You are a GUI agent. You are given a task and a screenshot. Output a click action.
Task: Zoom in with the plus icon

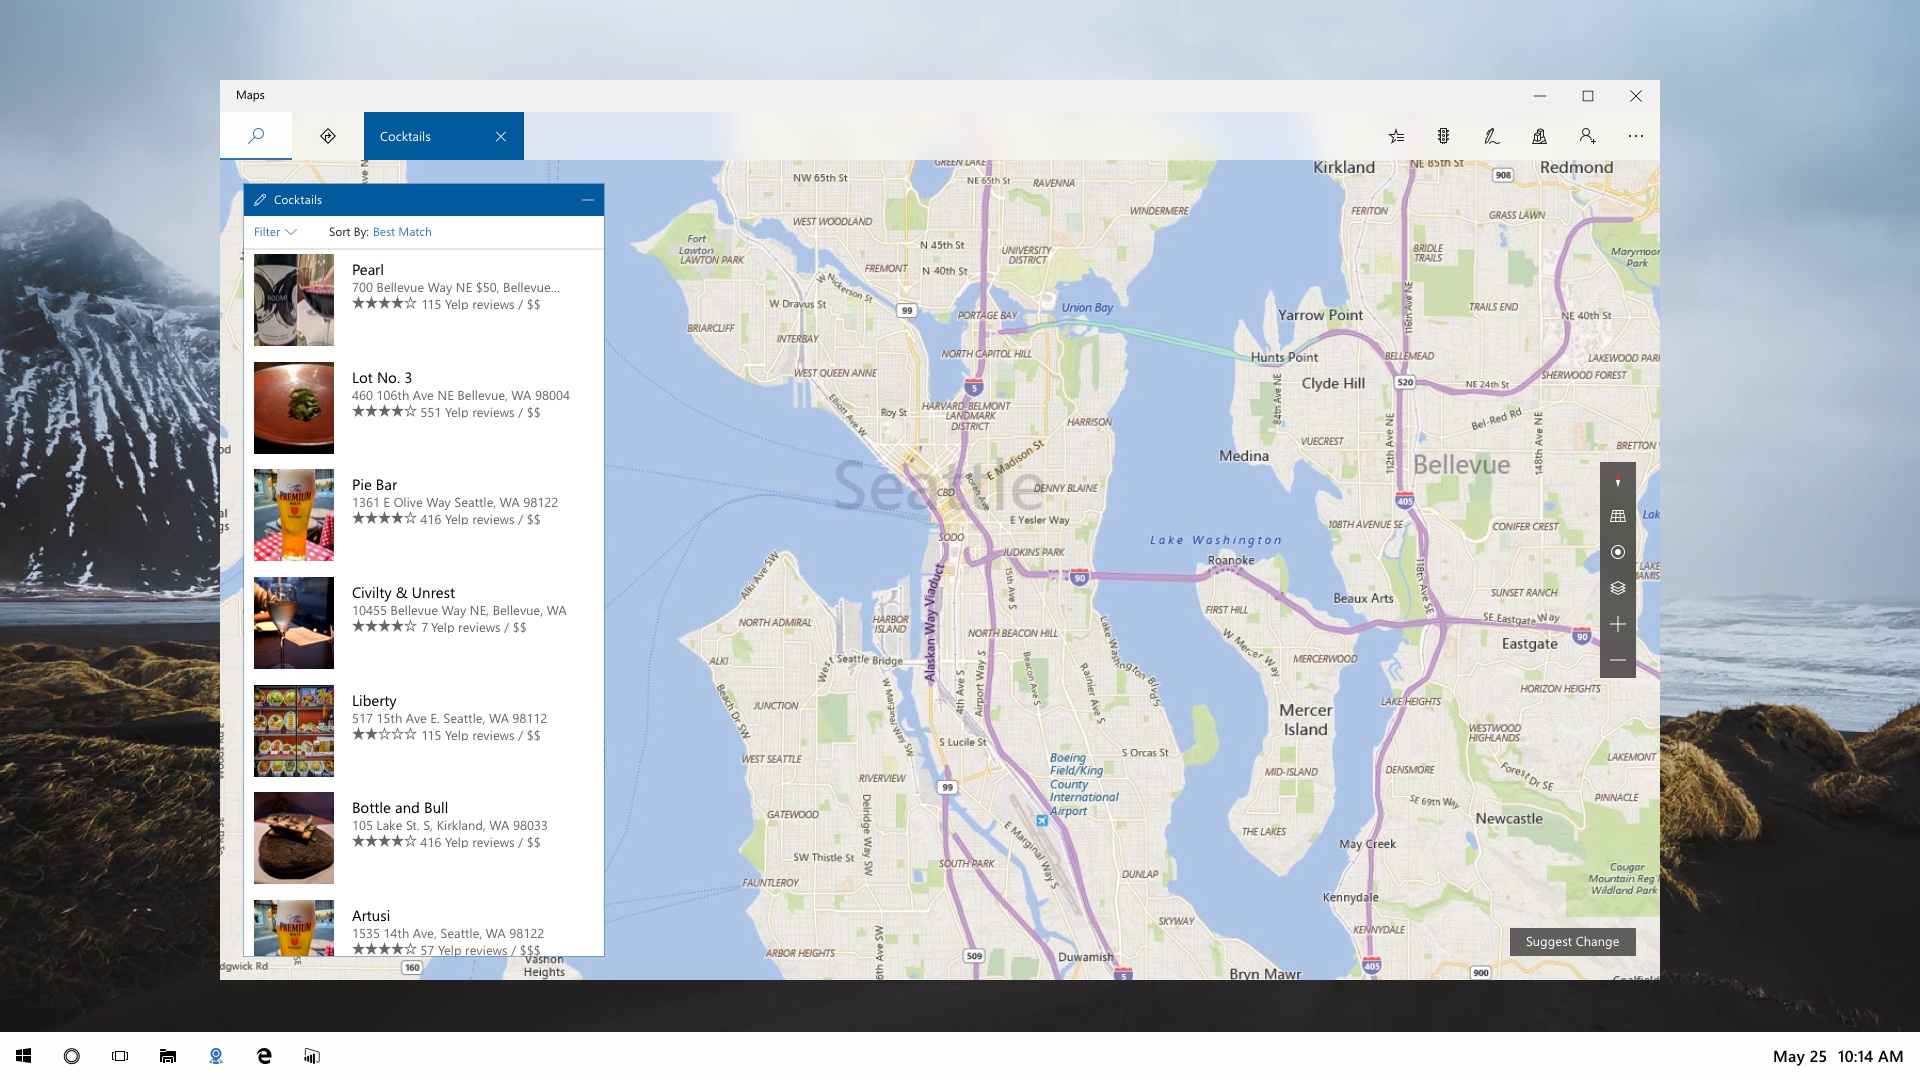(1618, 624)
